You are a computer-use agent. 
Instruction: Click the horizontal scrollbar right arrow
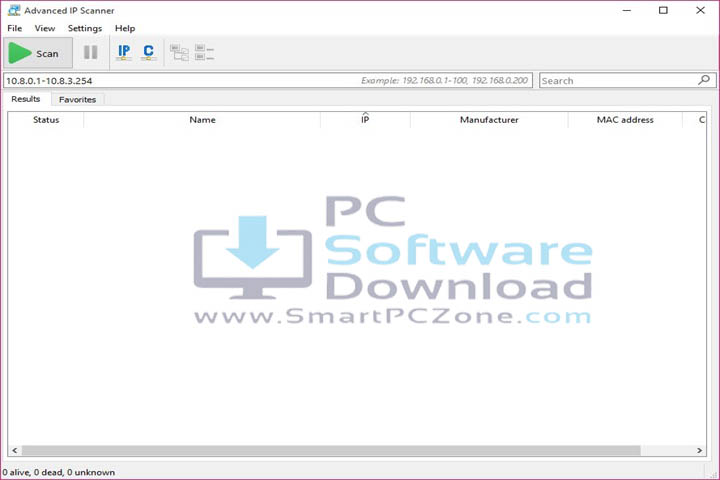pos(699,451)
